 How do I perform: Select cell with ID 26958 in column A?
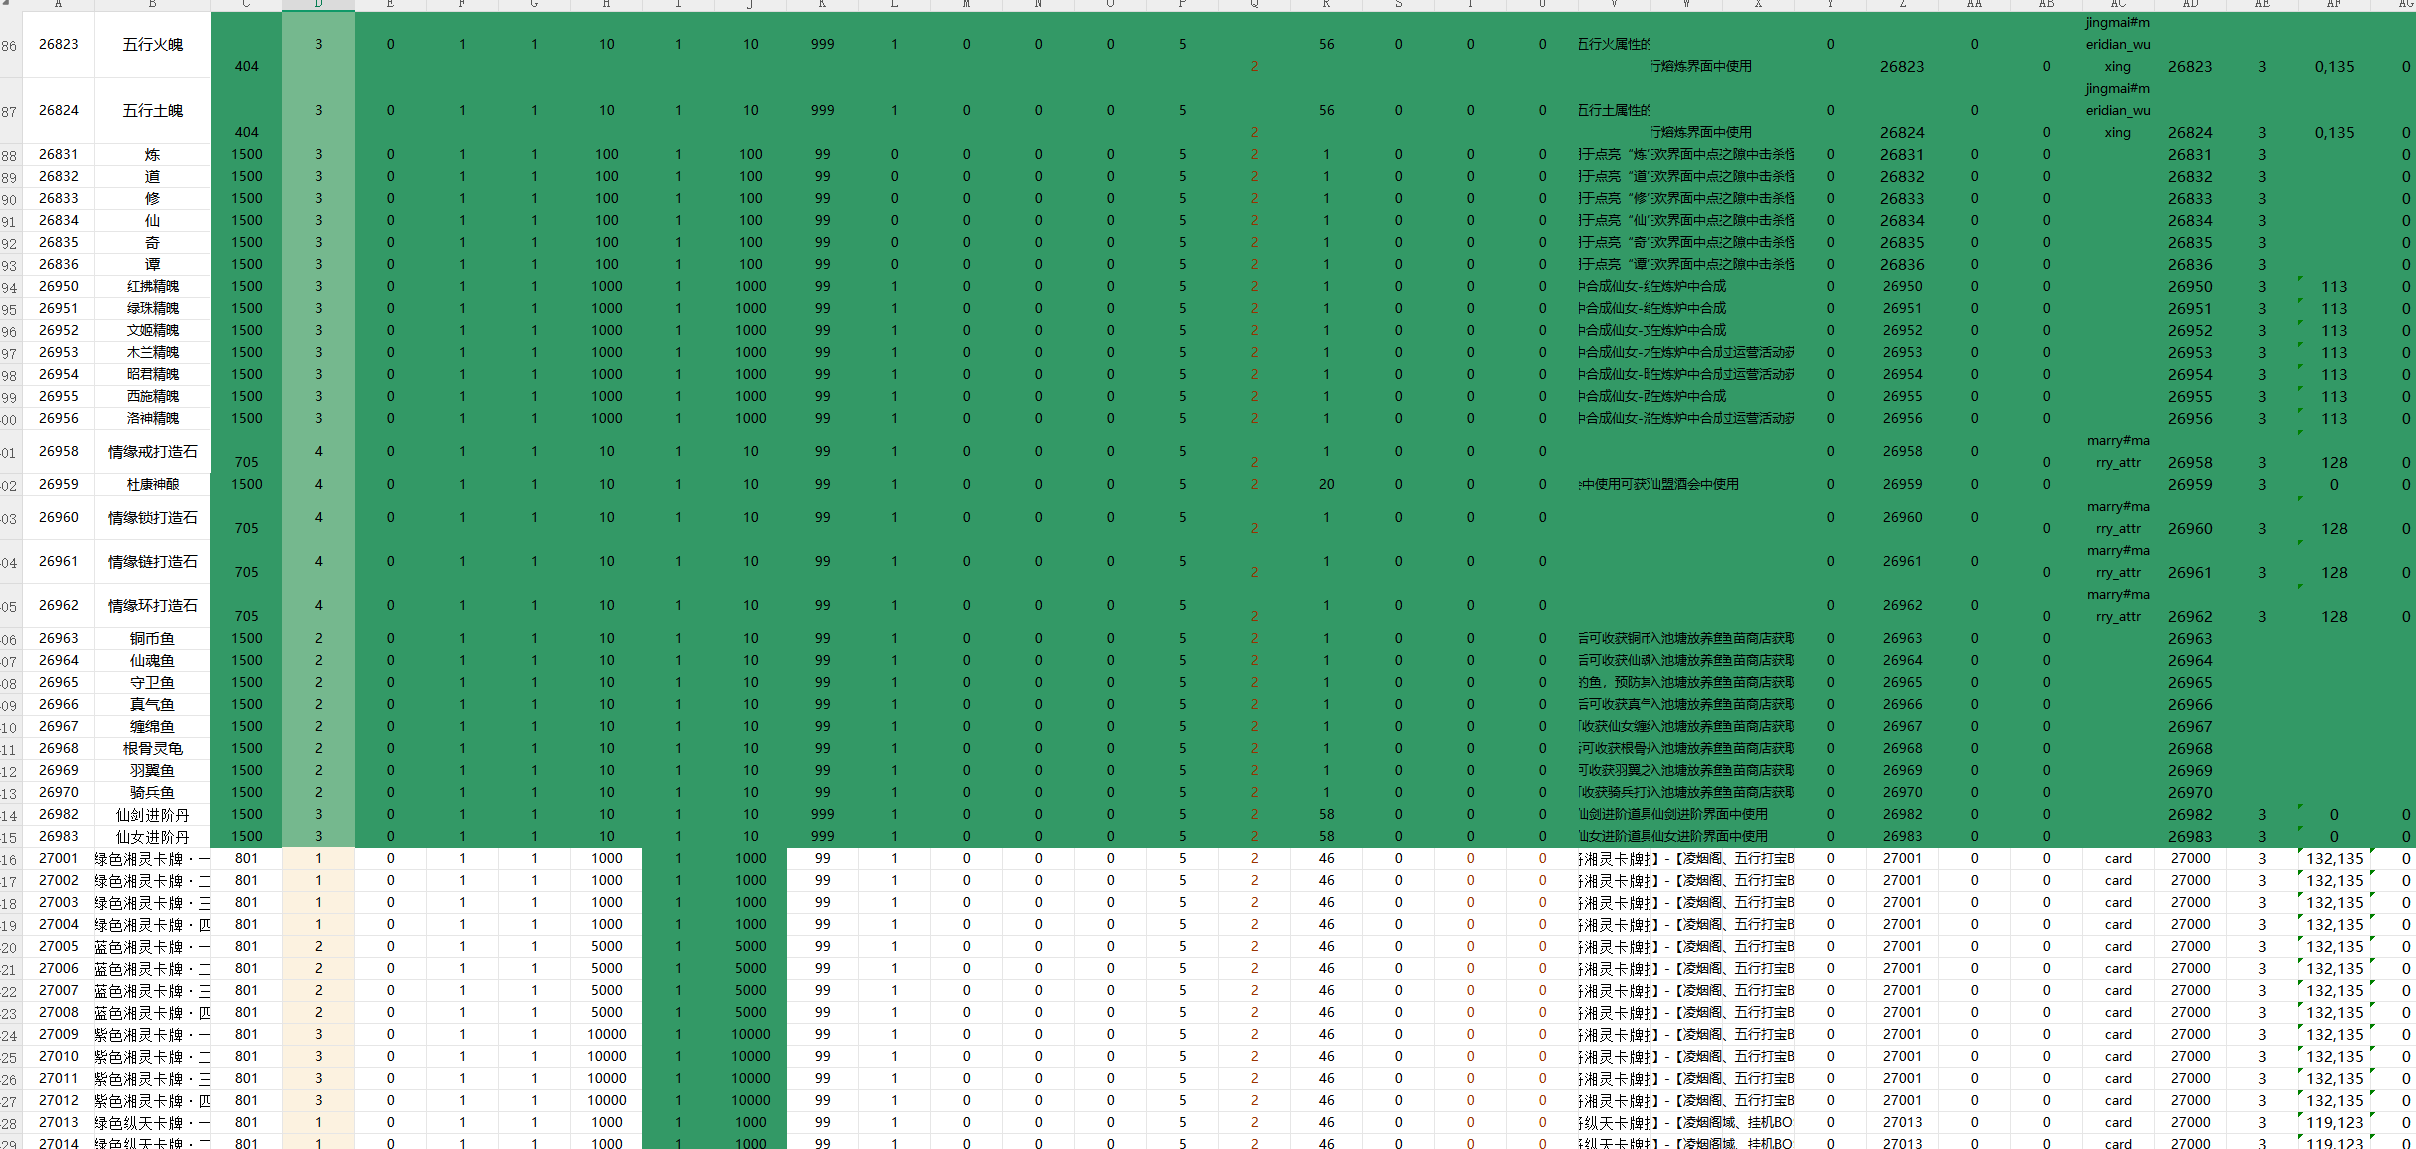coord(58,451)
